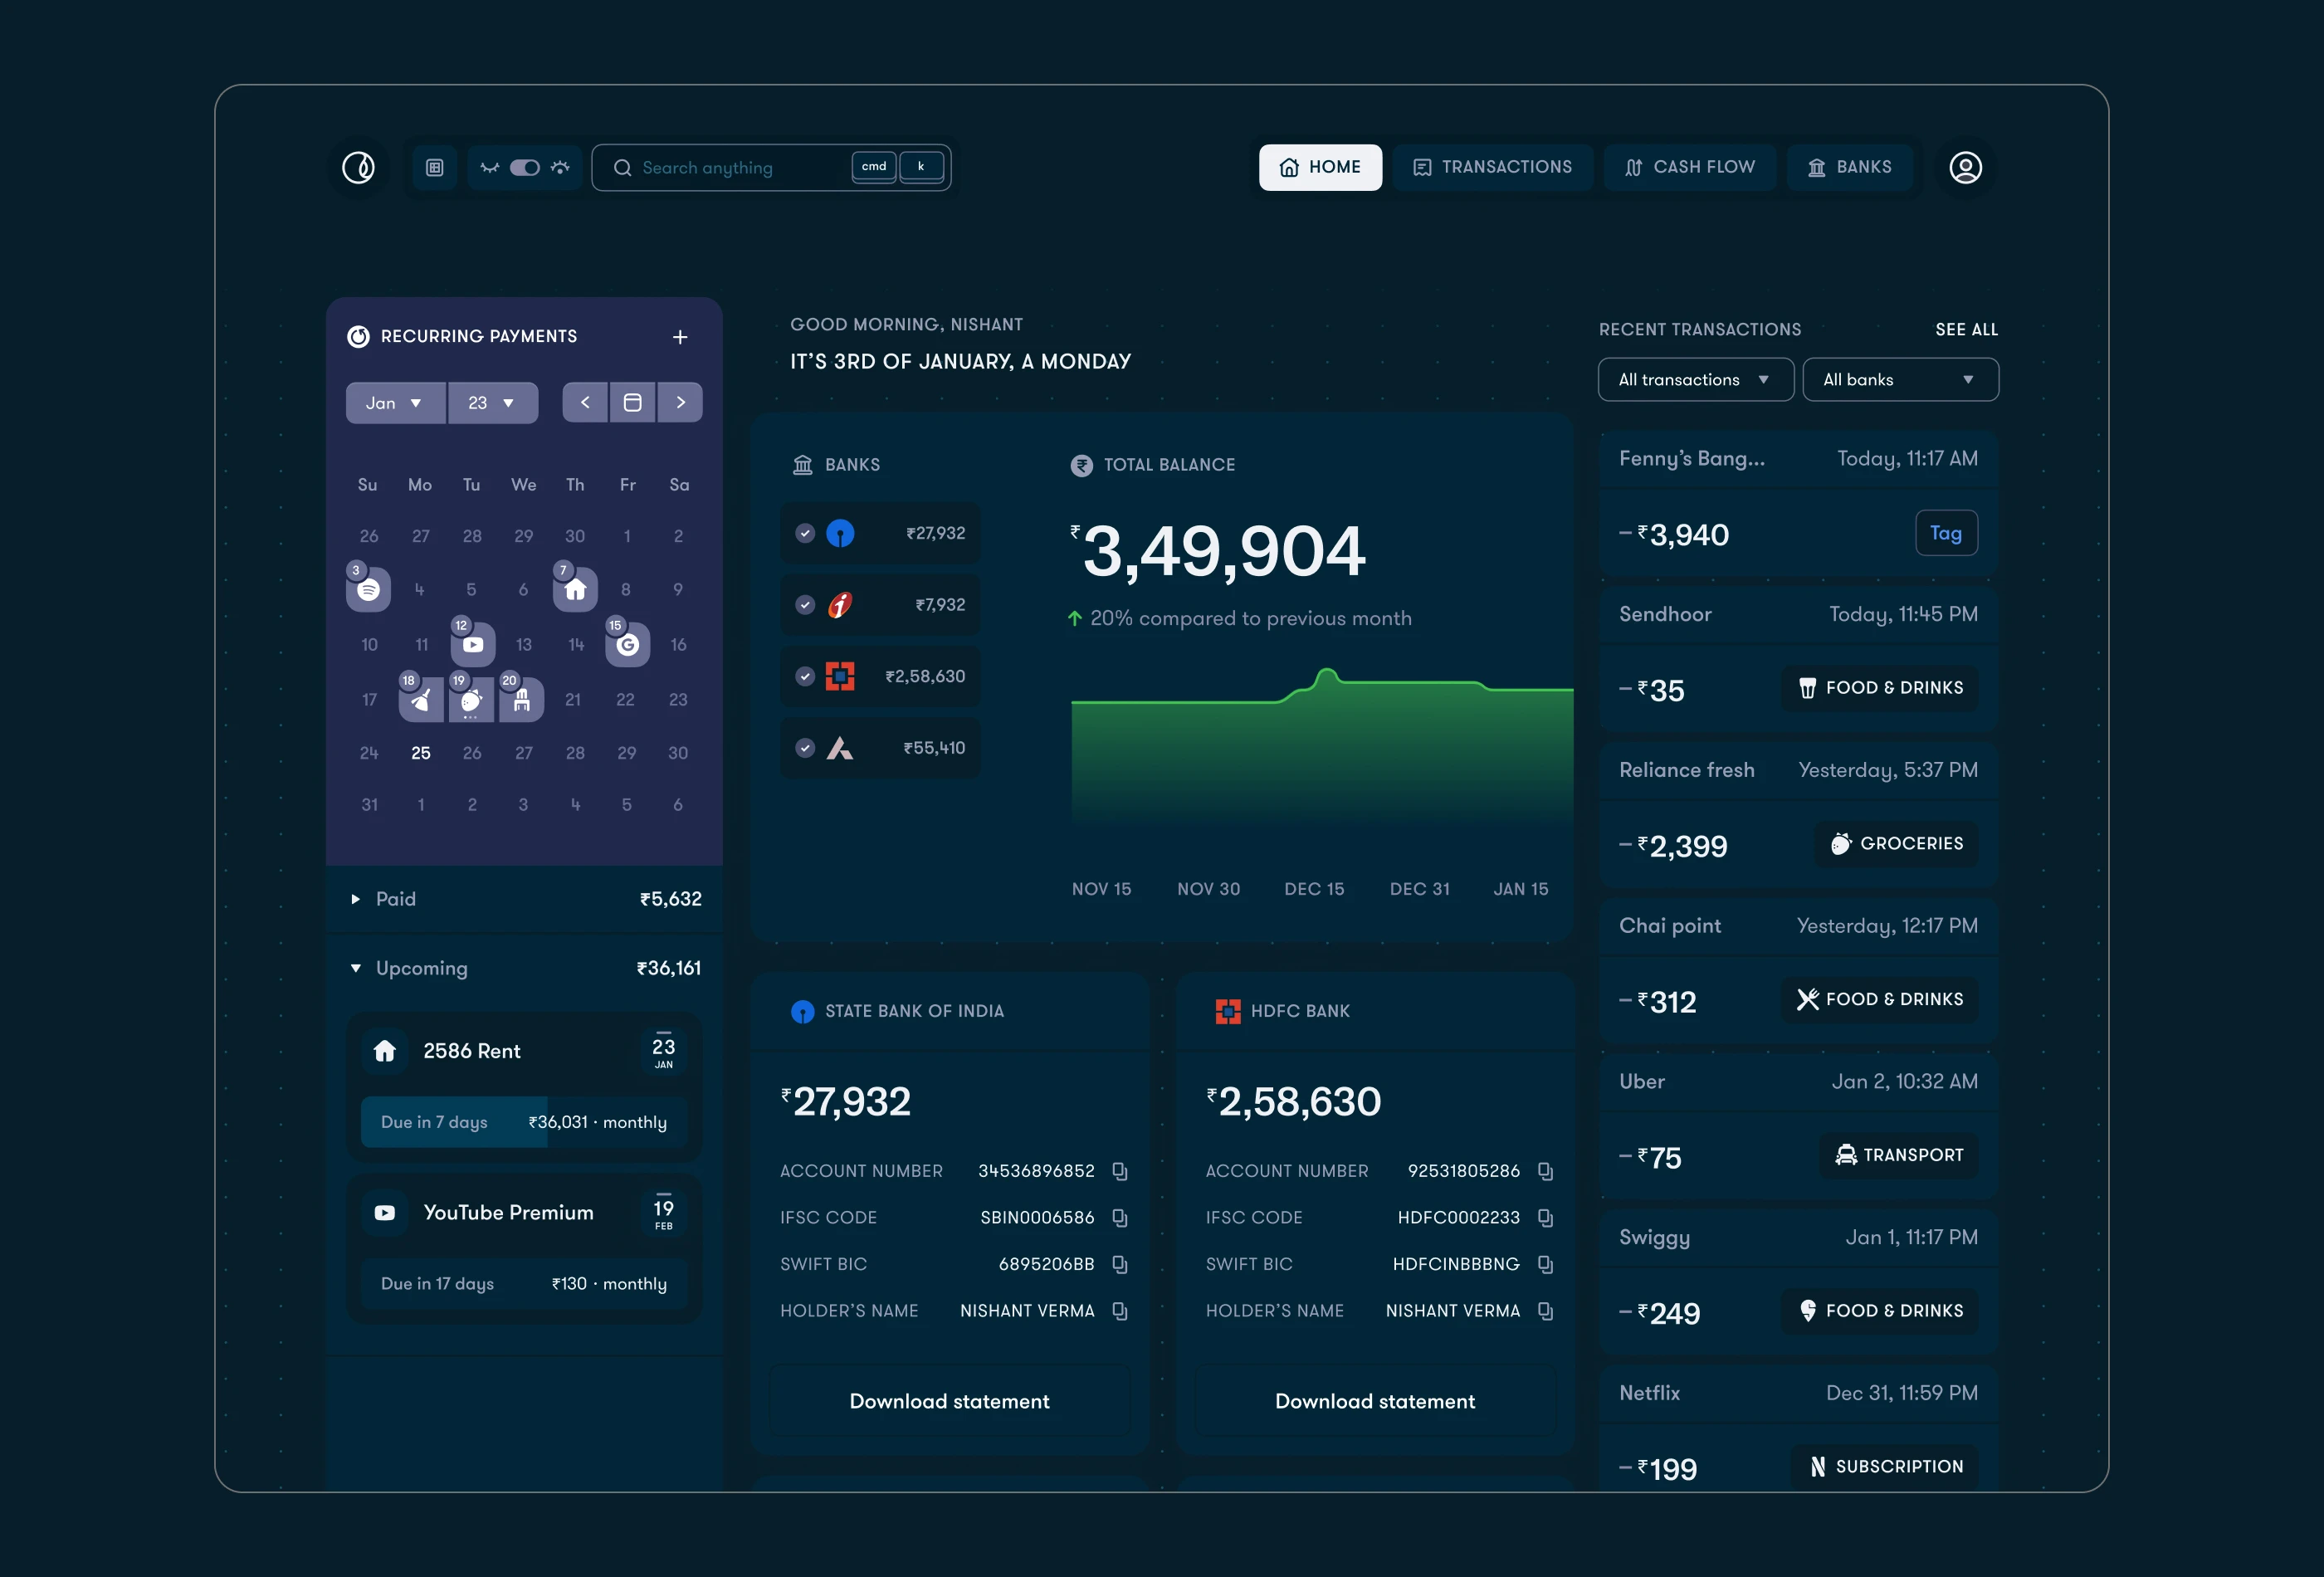Click the add recurring payment plus icon

680,337
